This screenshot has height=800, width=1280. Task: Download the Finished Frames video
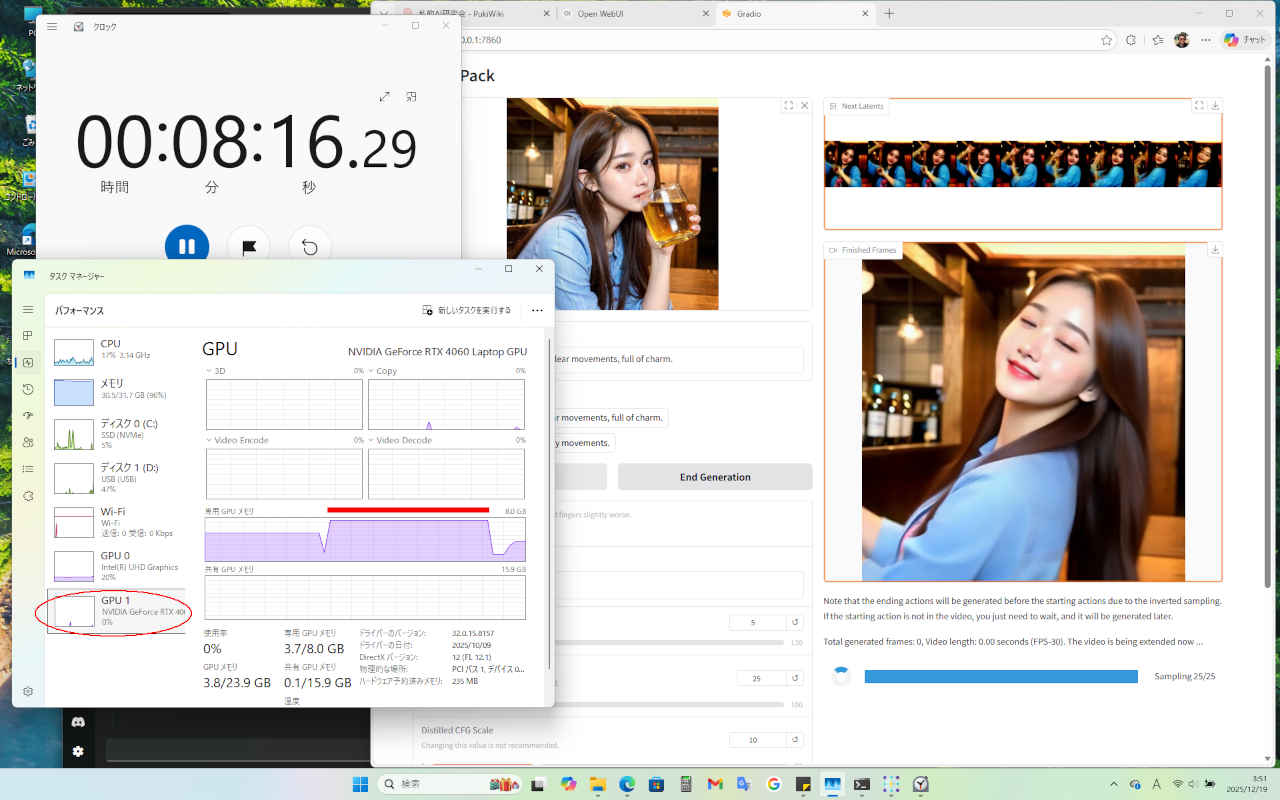[x=1215, y=250]
